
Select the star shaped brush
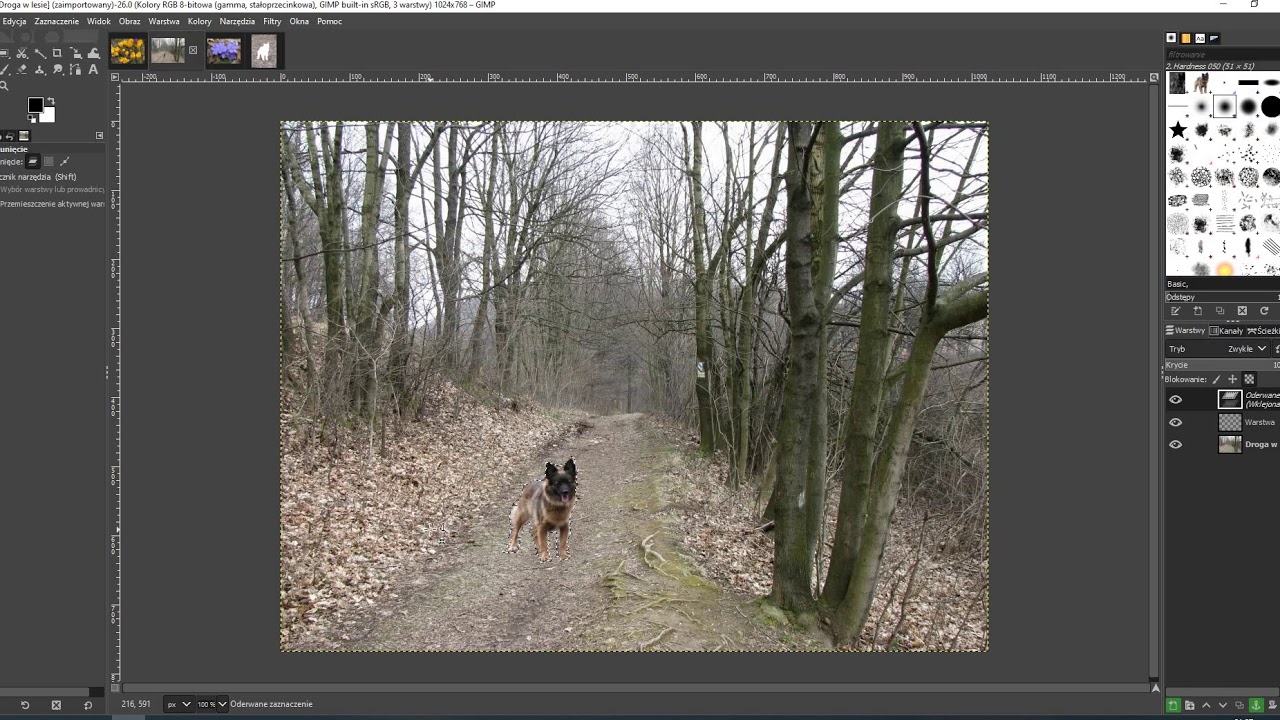click(x=1178, y=129)
